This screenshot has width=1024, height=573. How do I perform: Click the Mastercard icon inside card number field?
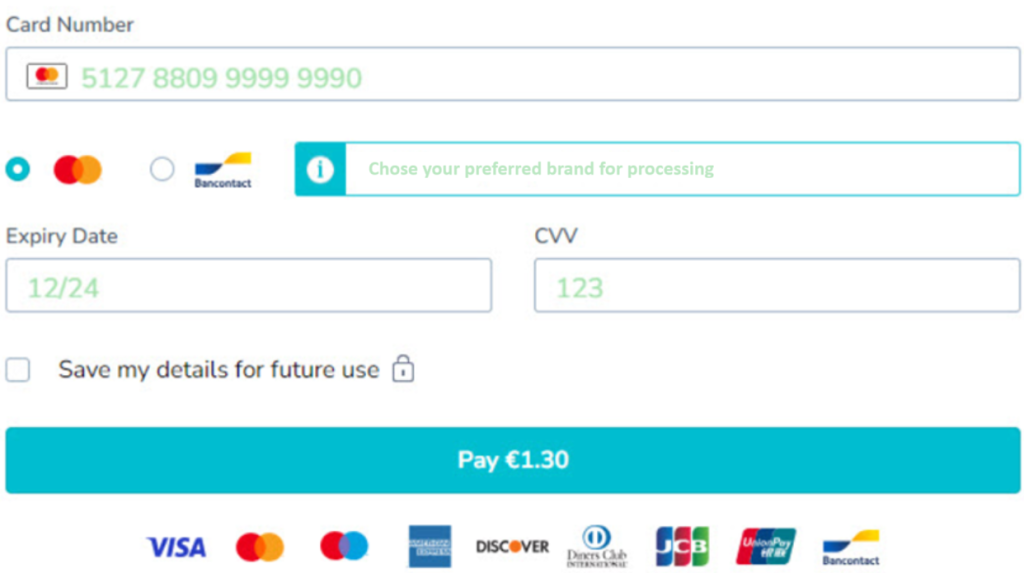[47, 76]
